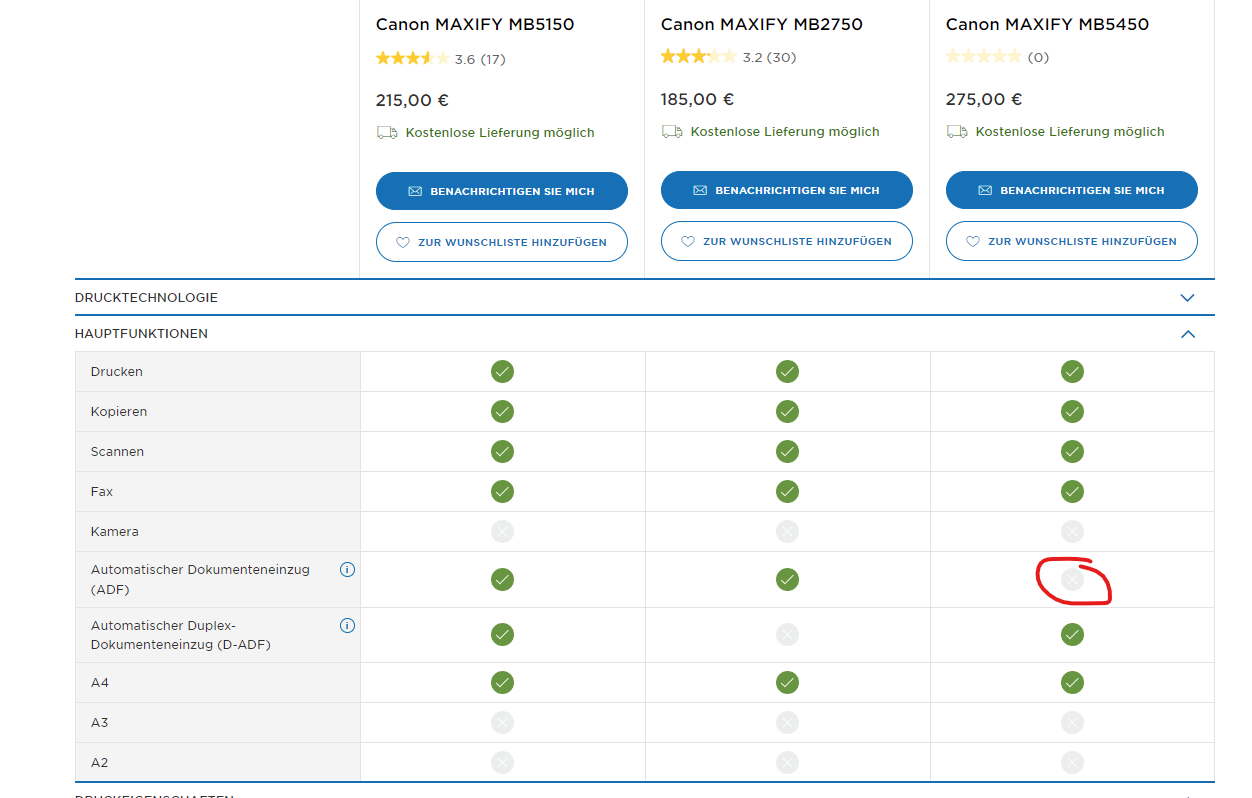Image resolution: width=1252 pixels, height=798 pixels.
Task: Click the Kopieren checkmark for MB5150
Action: pos(502,412)
